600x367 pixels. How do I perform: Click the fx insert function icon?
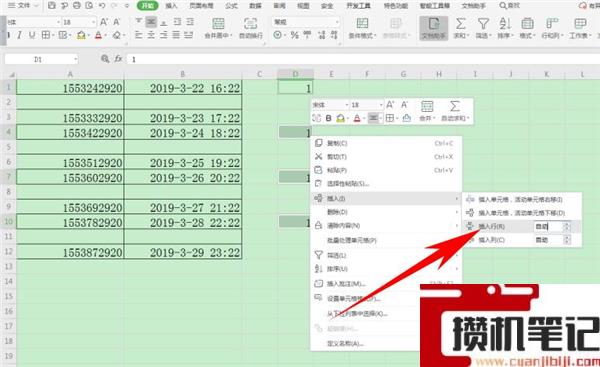tap(118, 59)
